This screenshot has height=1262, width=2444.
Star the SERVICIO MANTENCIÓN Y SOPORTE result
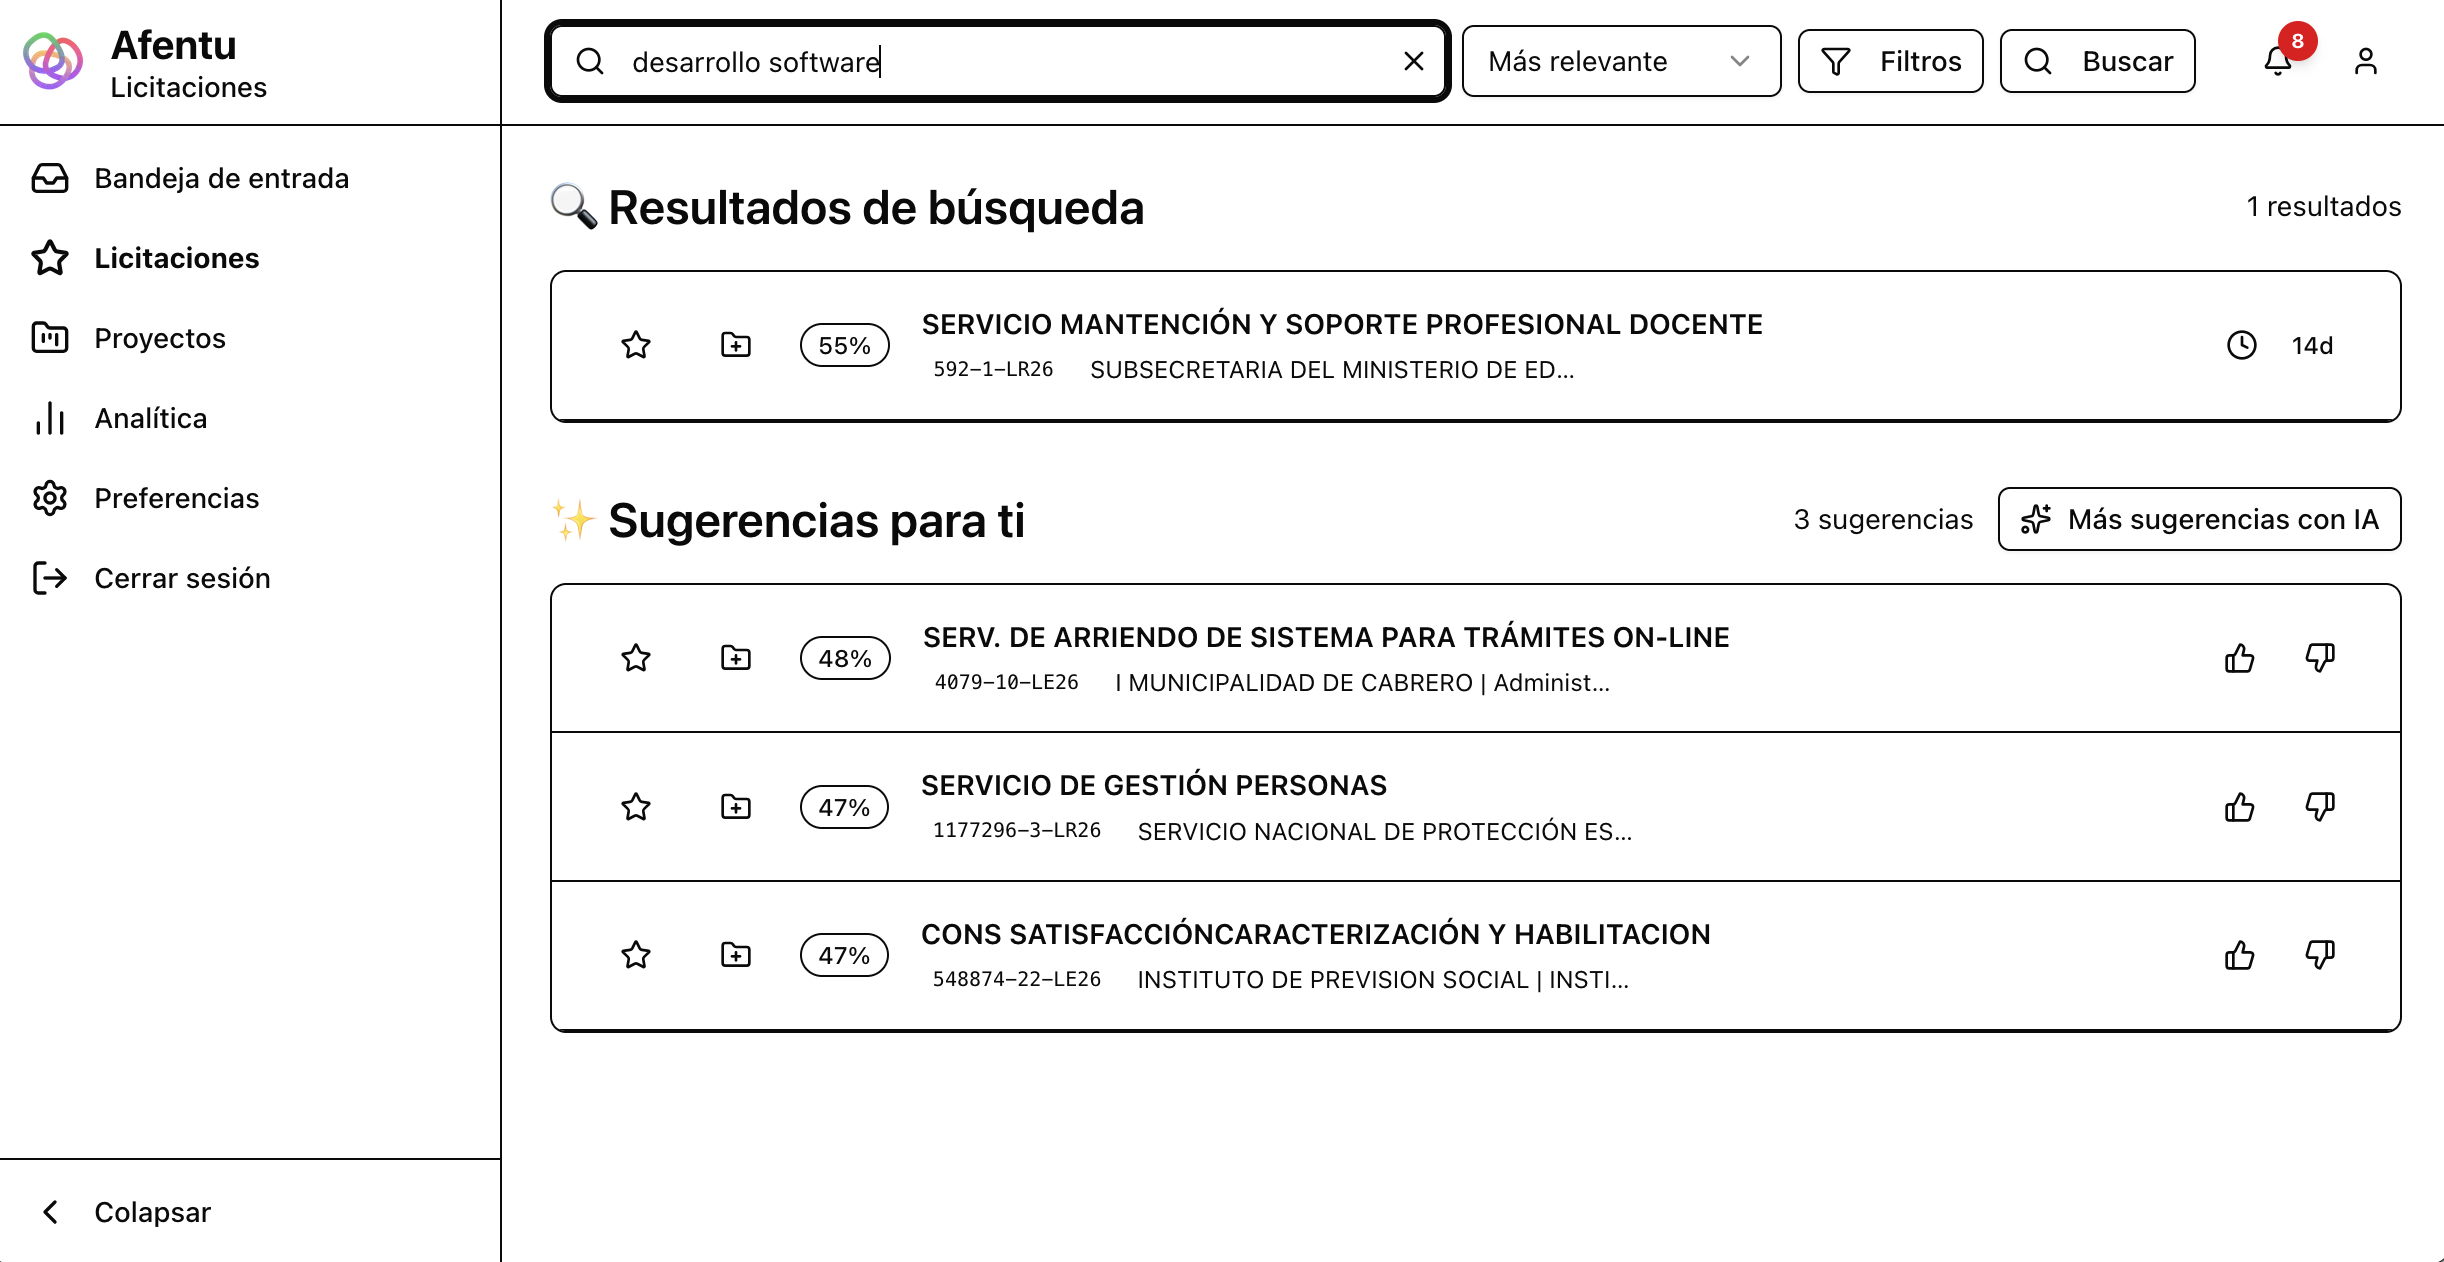click(635, 345)
